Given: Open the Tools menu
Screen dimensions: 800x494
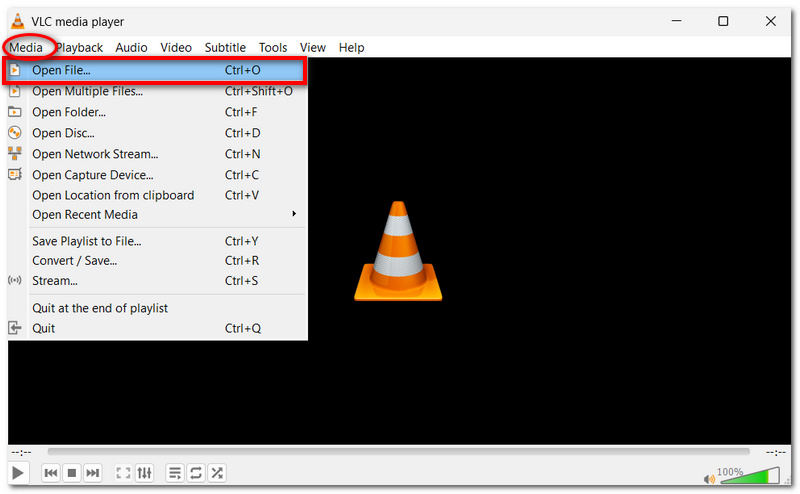Looking at the screenshot, I should (273, 47).
